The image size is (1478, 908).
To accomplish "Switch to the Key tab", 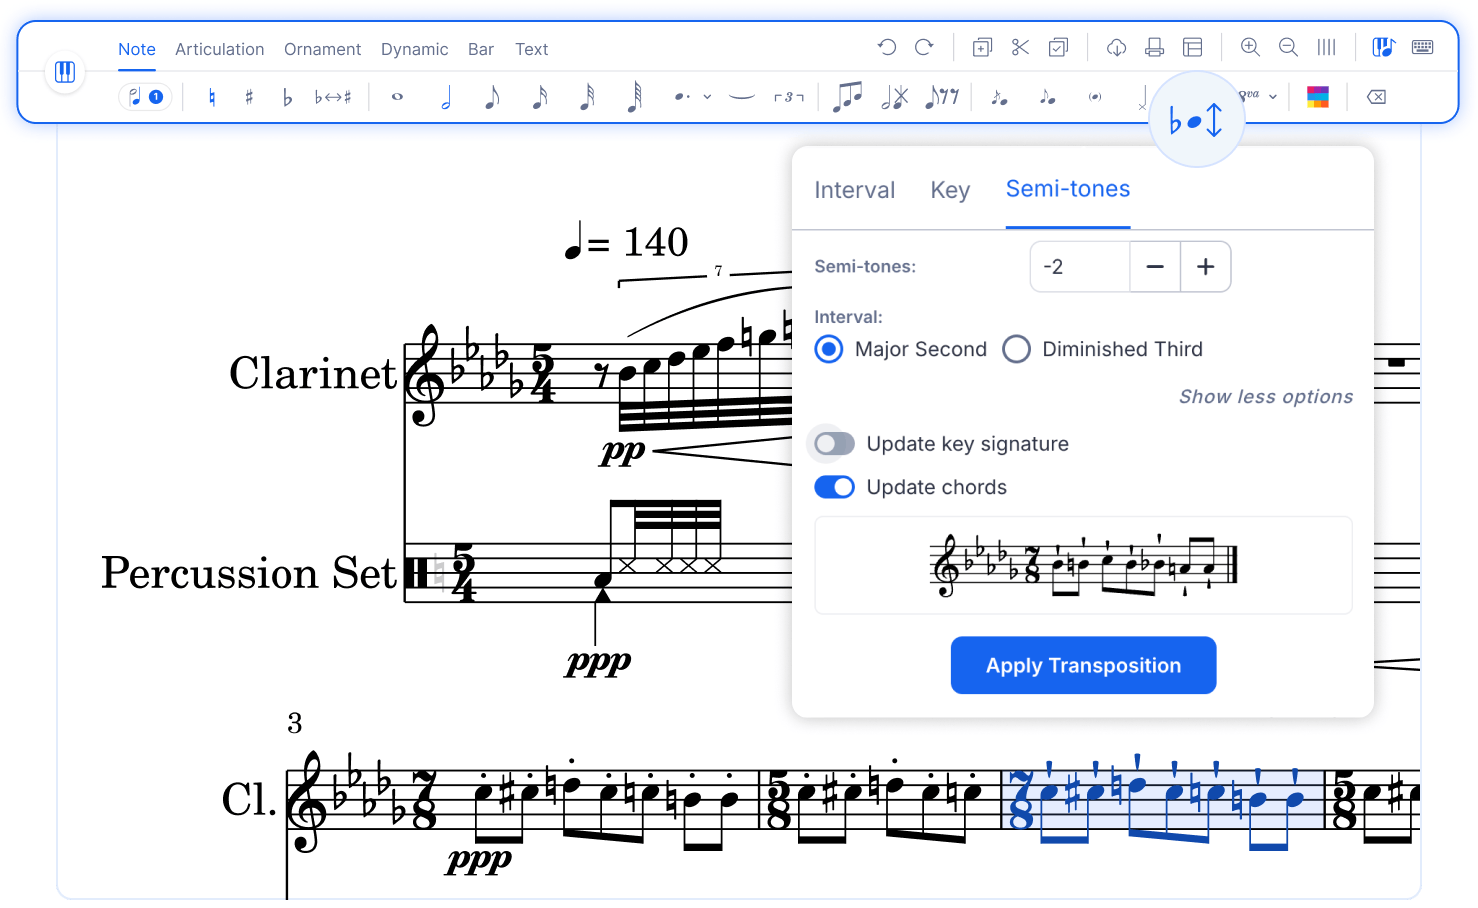I will point(949,190).
